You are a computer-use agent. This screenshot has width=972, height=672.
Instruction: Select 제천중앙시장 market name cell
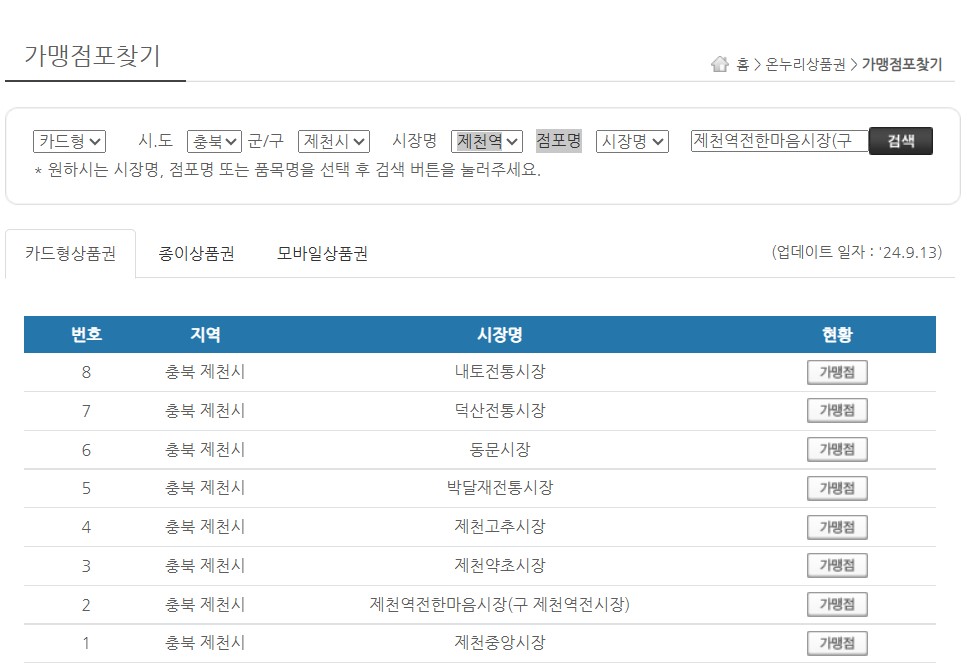[500, 643]
